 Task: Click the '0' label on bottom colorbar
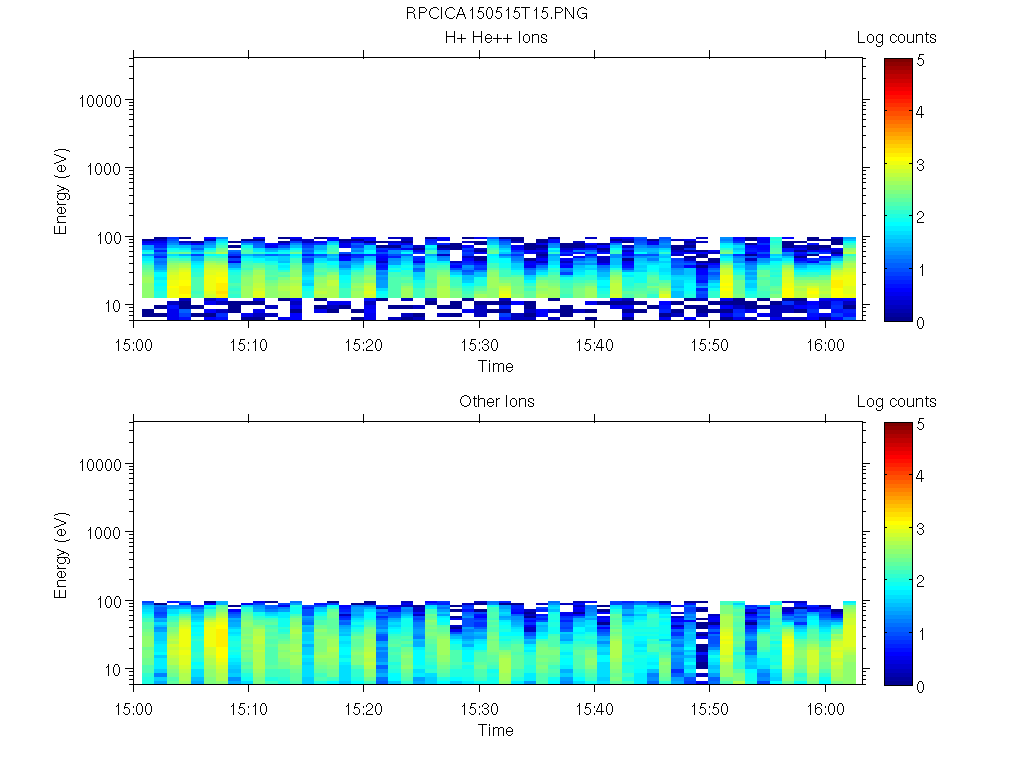click(920, 686)
